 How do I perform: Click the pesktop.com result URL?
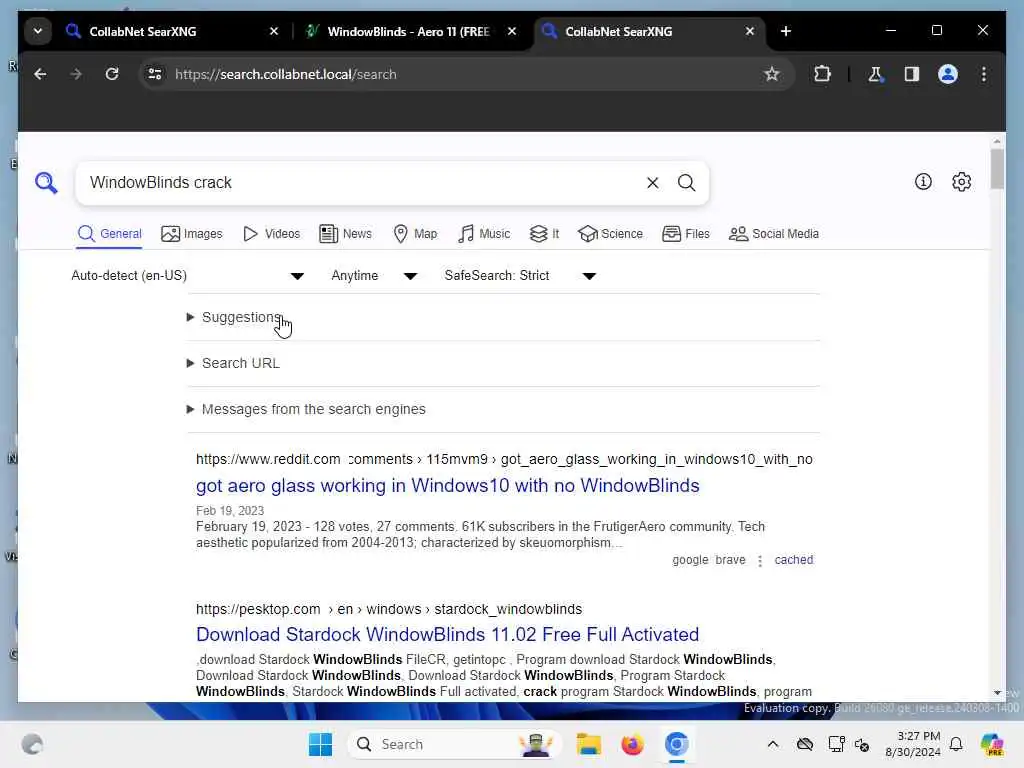coord(389,609)
